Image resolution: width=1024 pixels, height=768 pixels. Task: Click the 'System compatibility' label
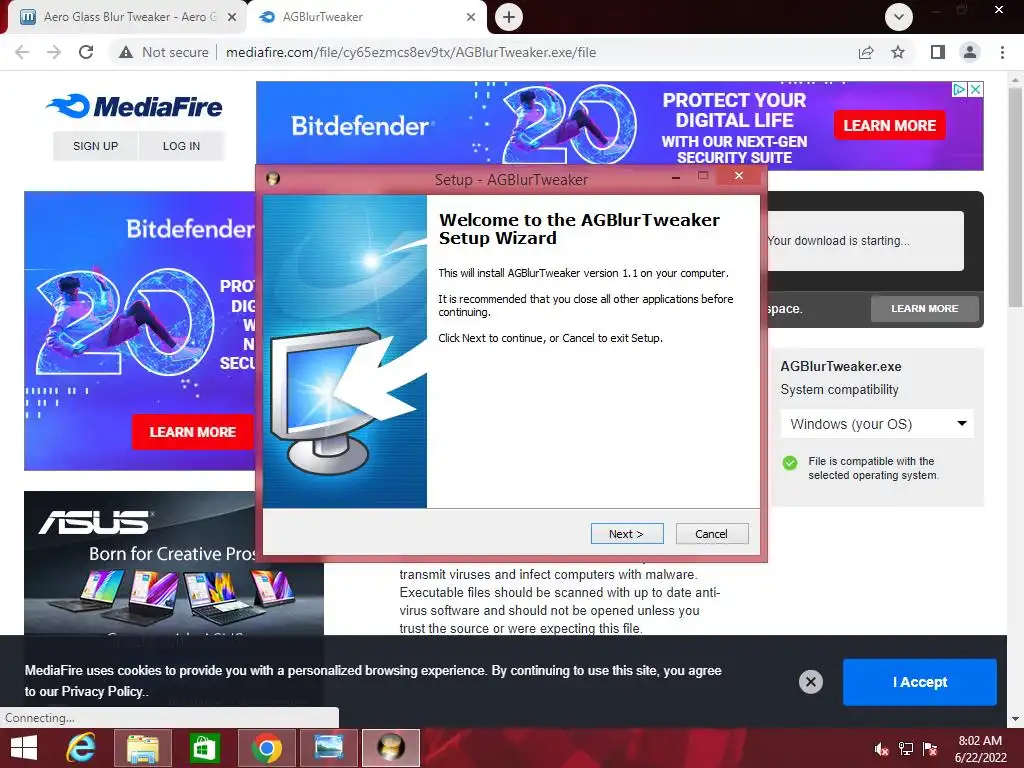click(x=839, y=389)
